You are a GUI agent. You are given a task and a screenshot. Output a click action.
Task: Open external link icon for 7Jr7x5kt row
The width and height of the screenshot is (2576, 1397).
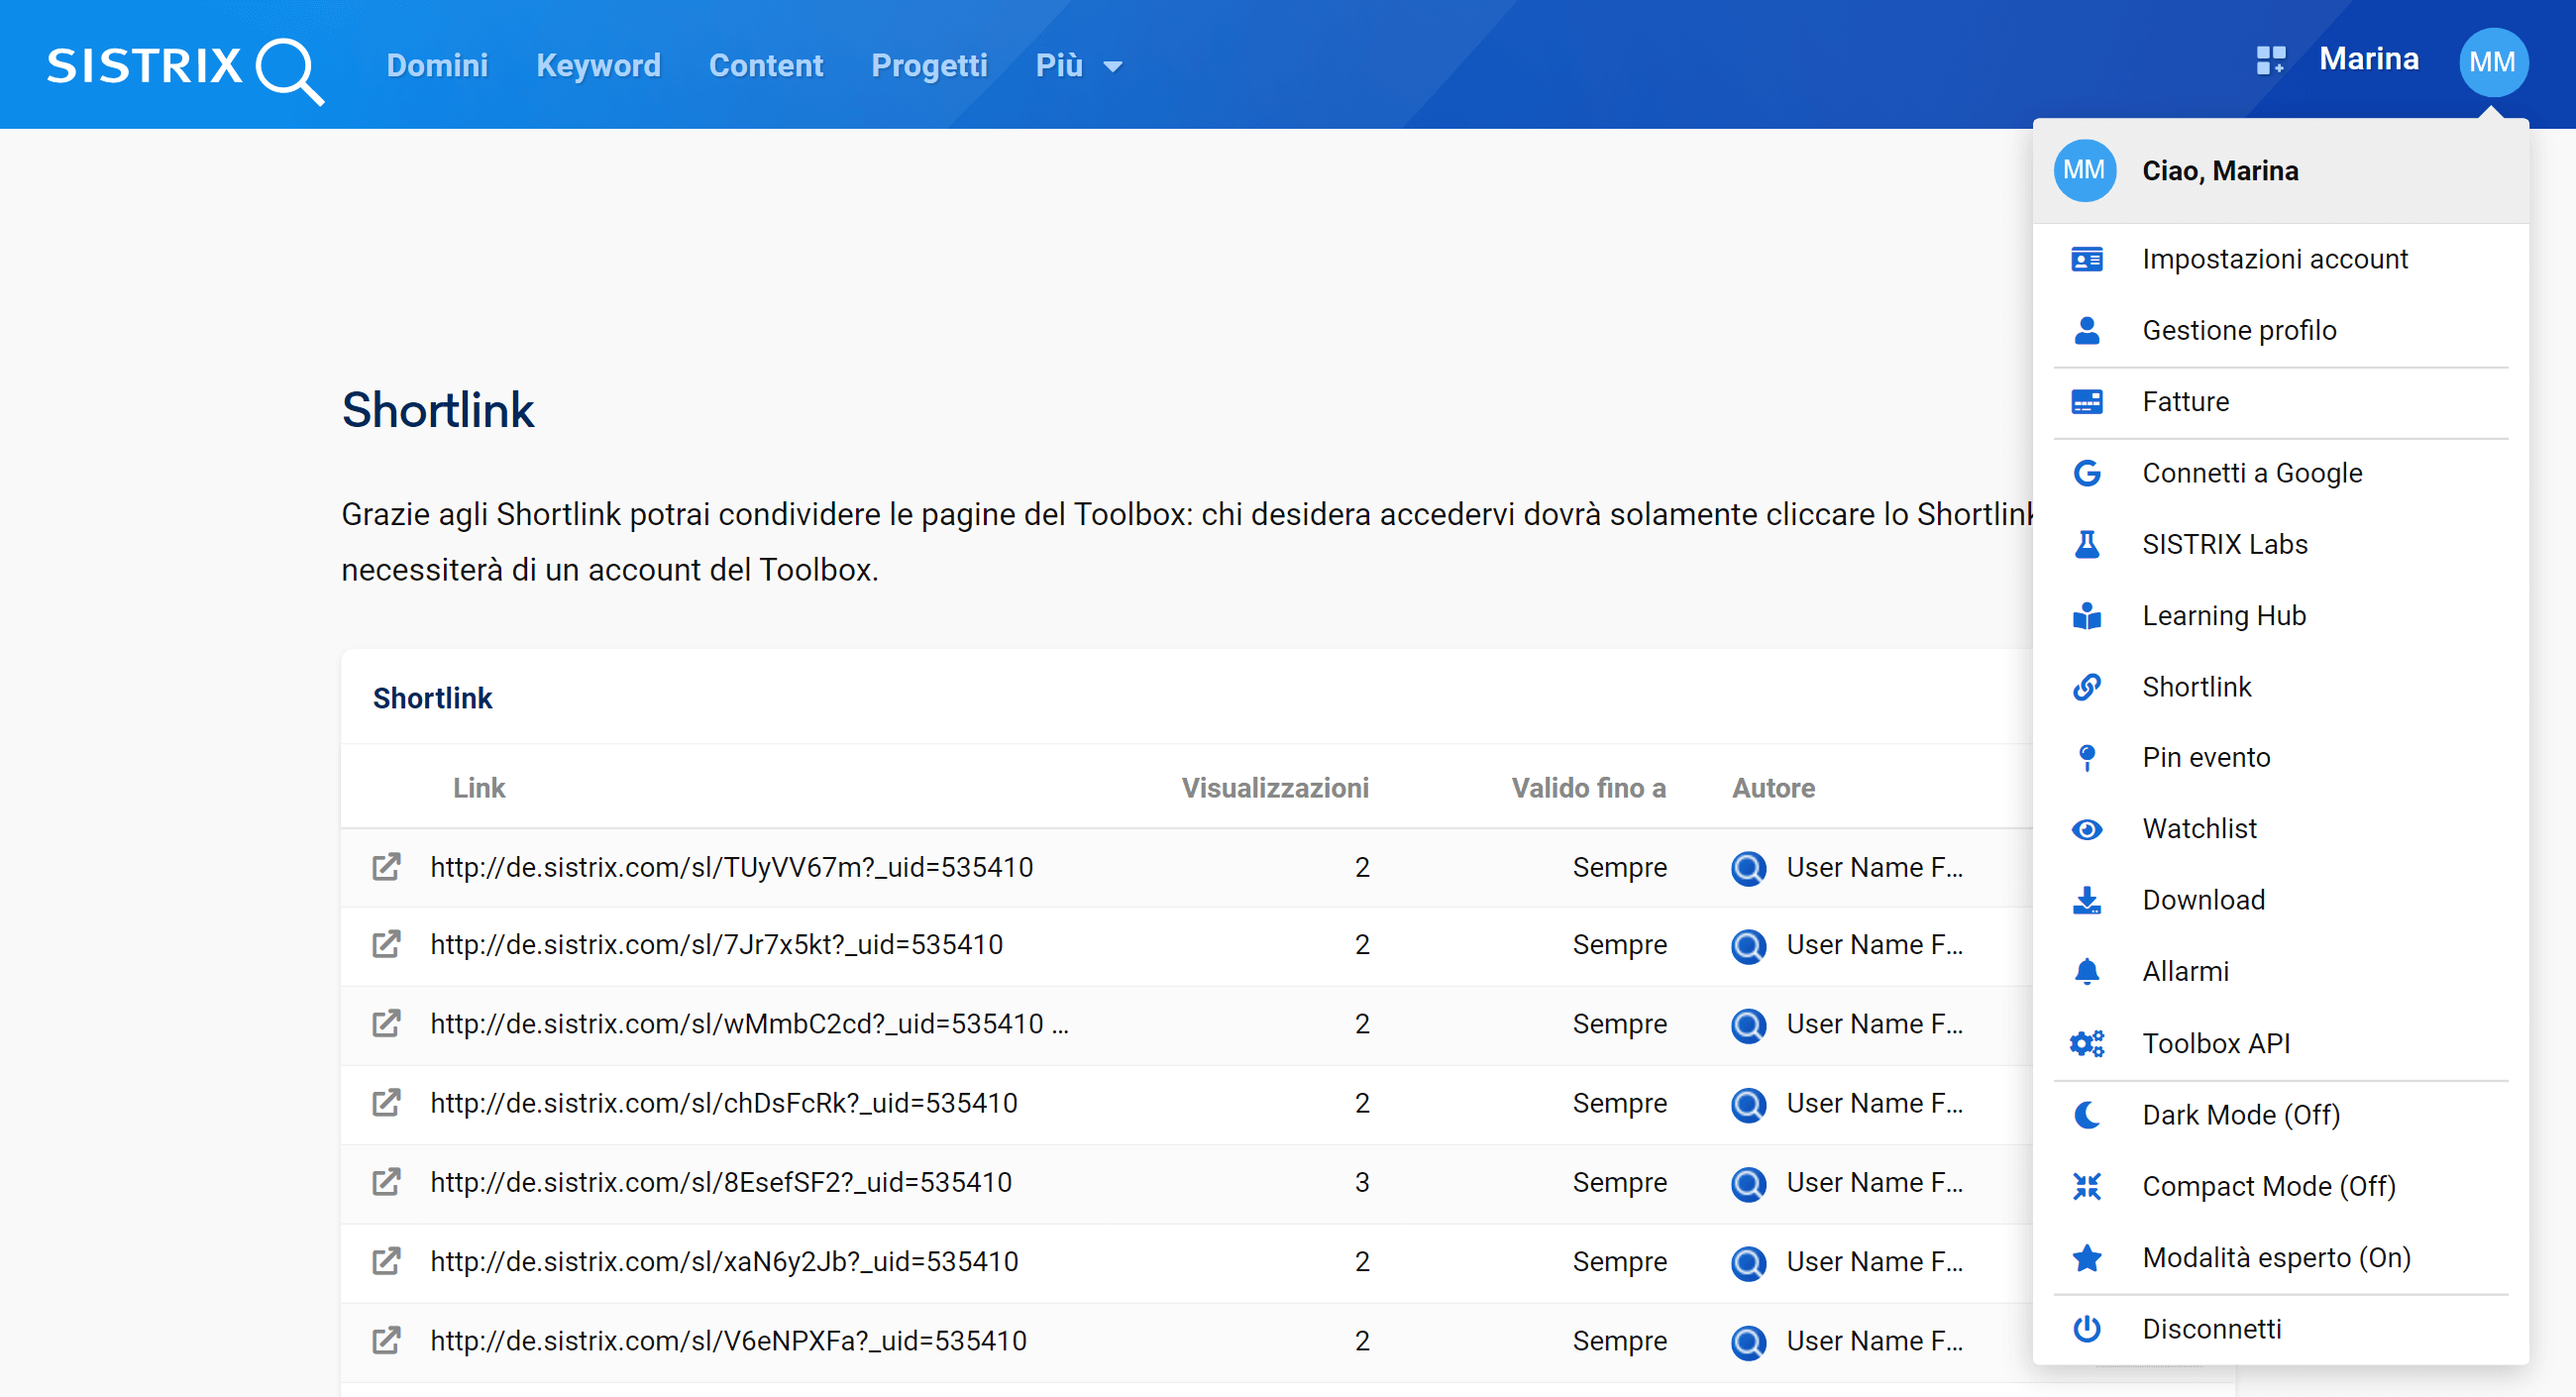coord(386,945)
